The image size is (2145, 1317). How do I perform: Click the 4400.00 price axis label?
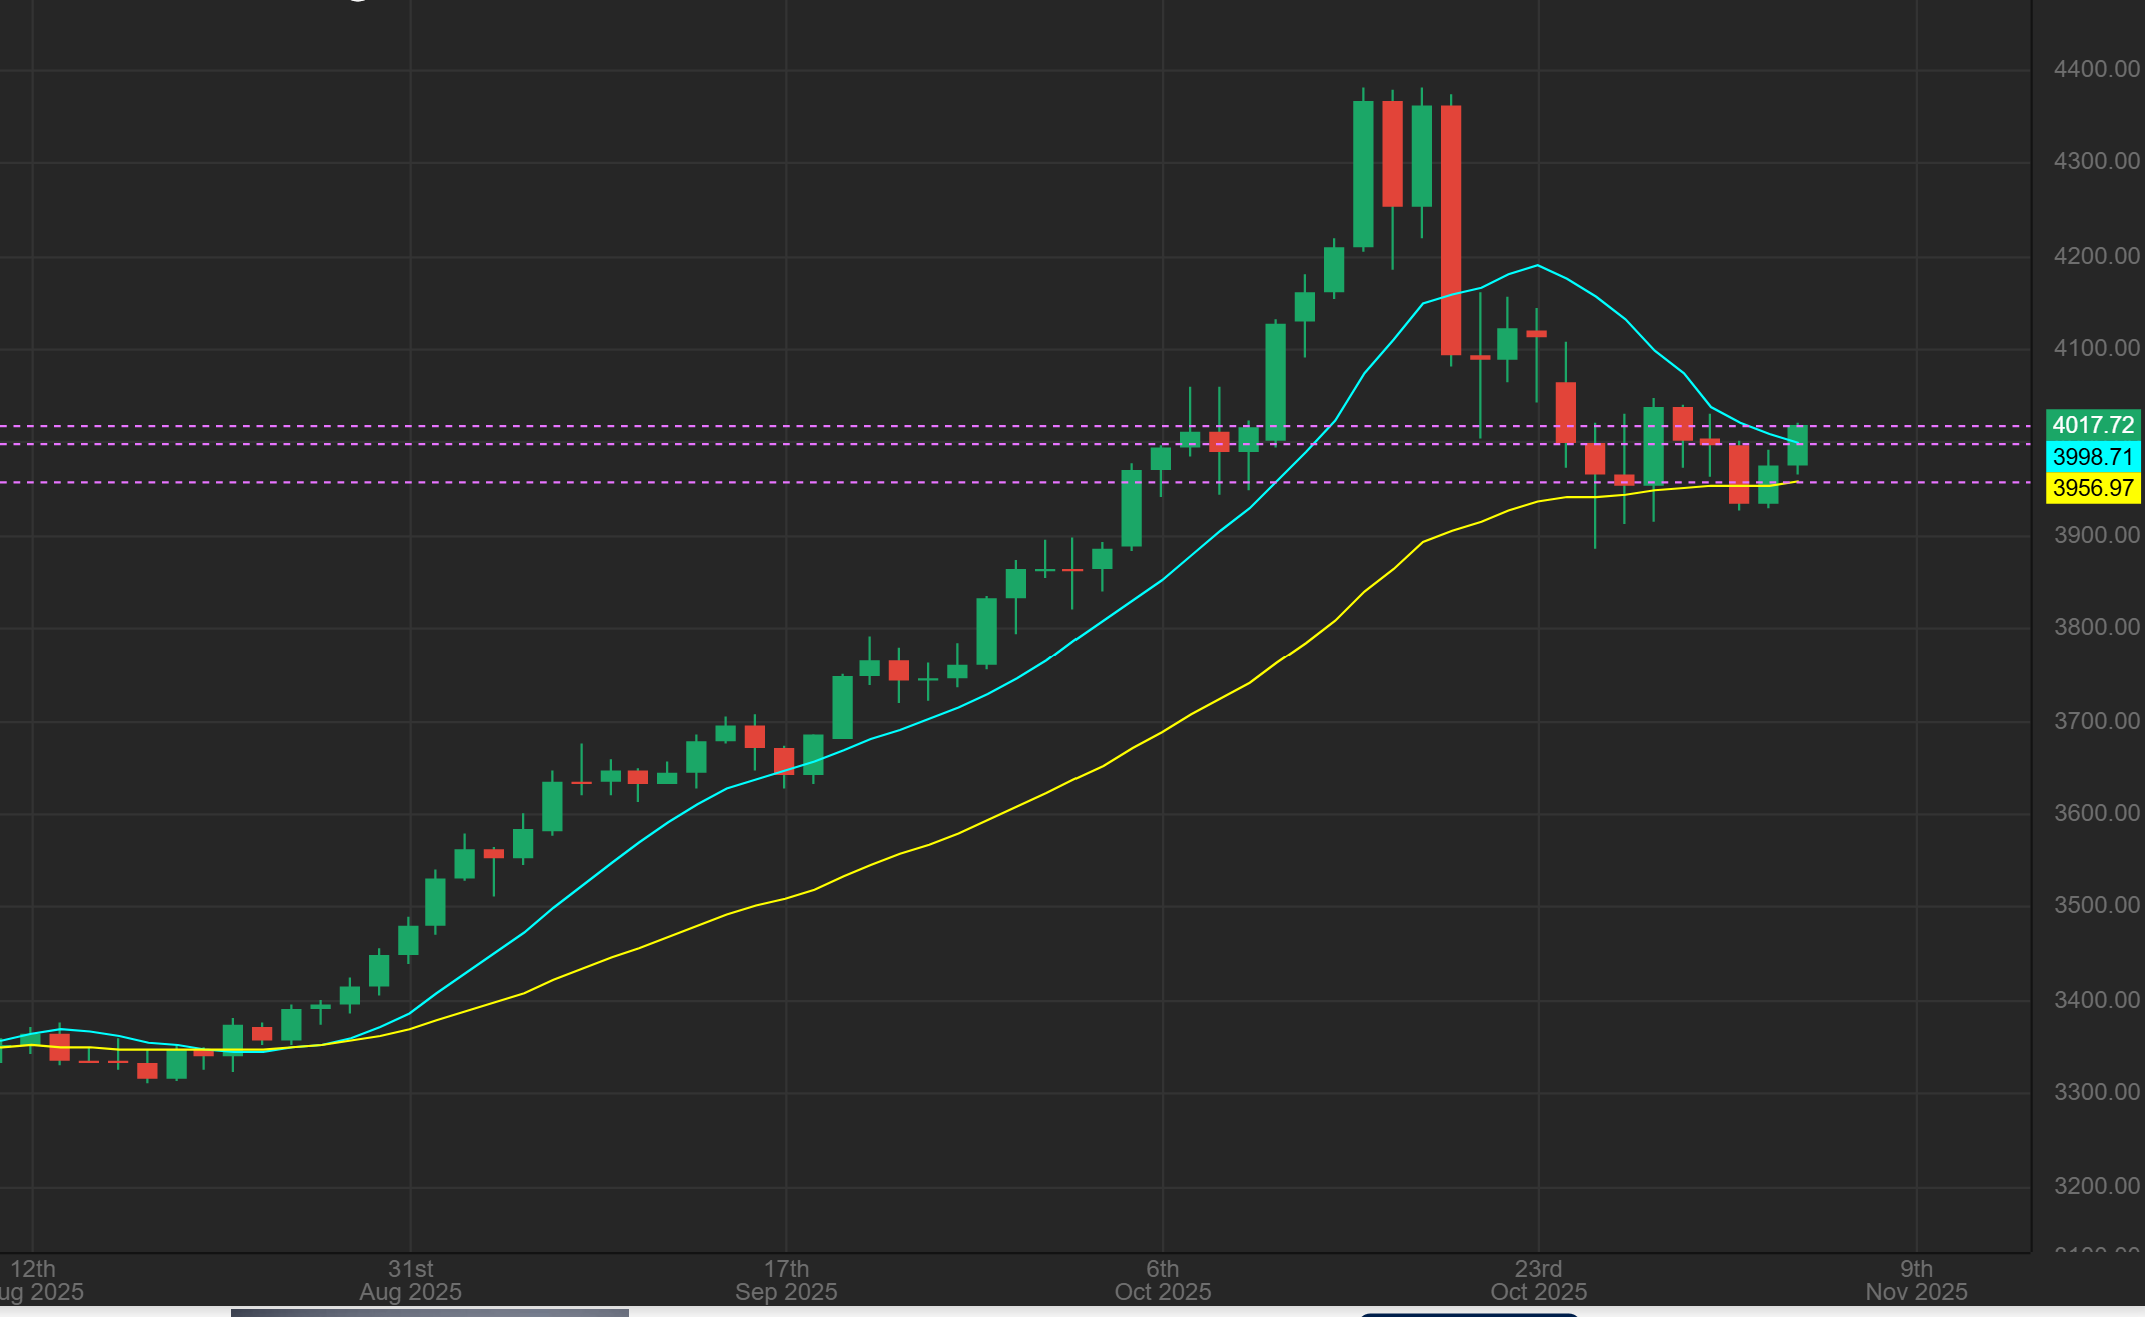[x=2096, y=69]
